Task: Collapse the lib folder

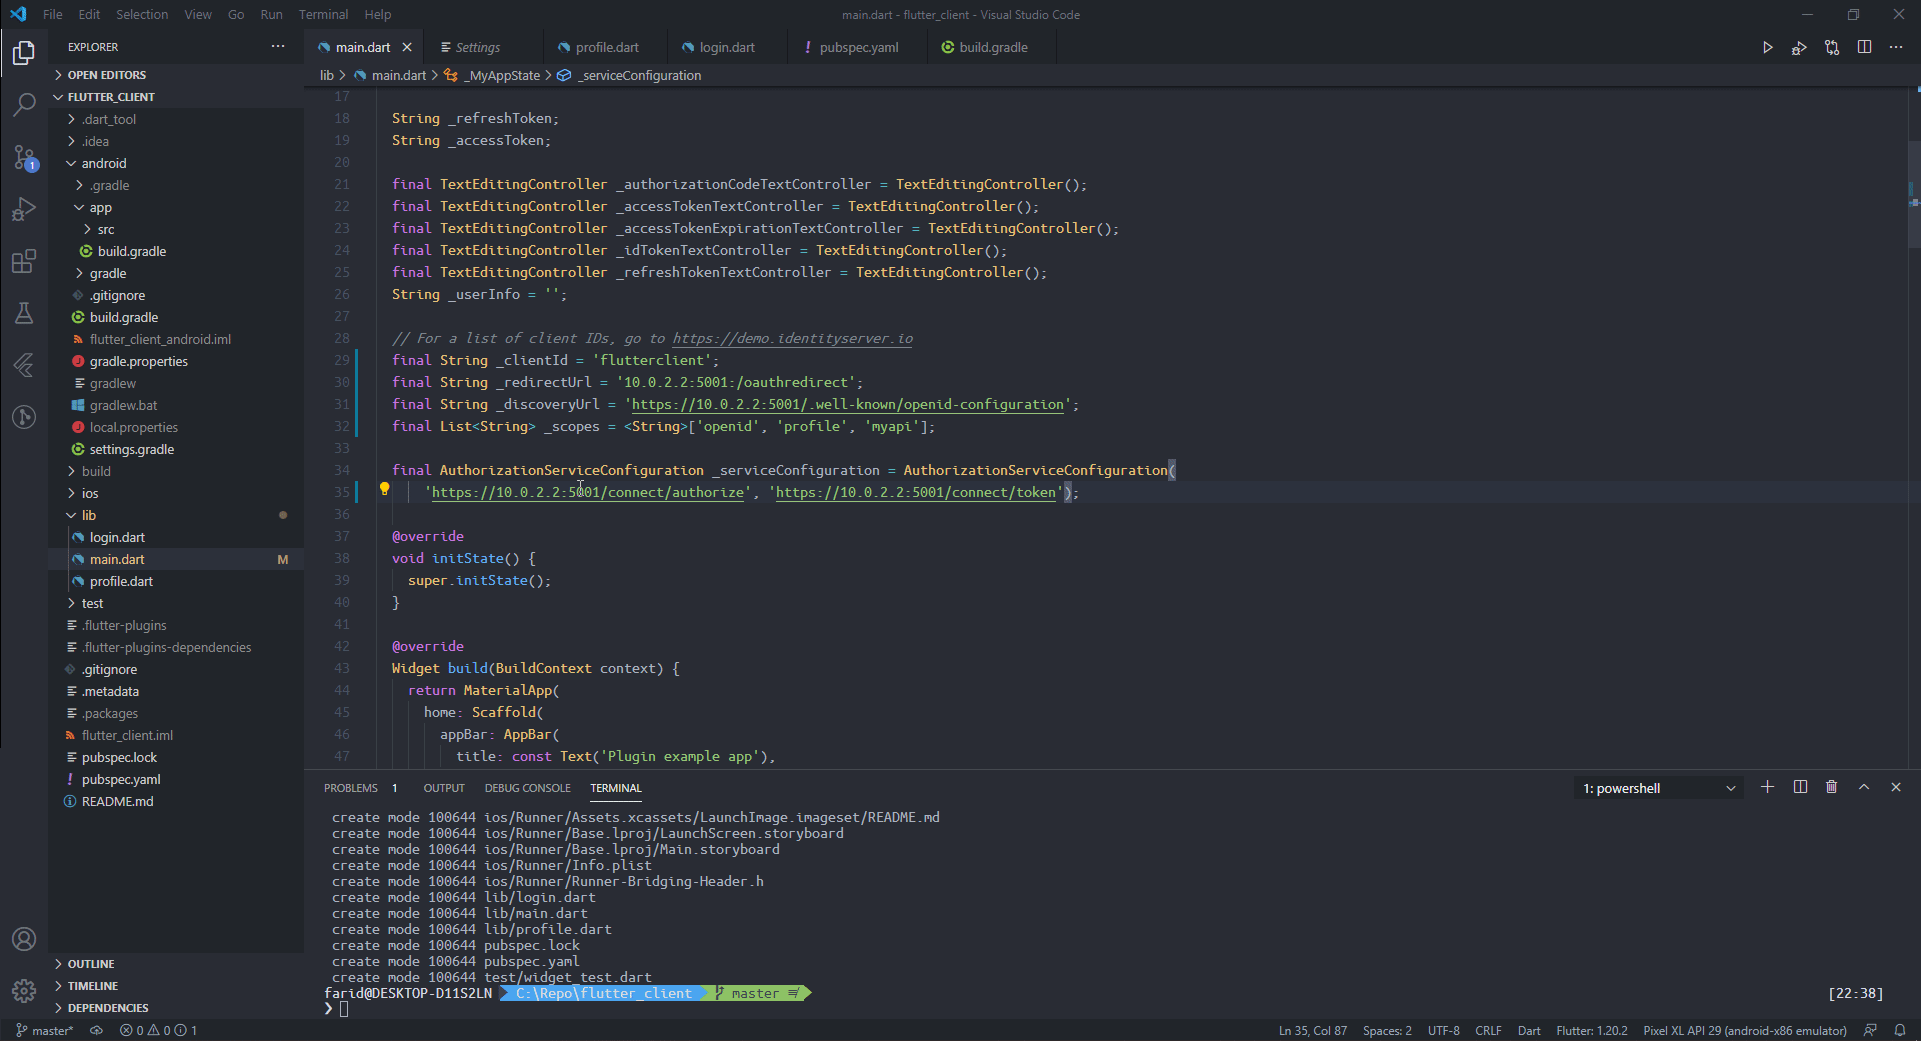Action: pyautogui.click(x=89, y=515)
